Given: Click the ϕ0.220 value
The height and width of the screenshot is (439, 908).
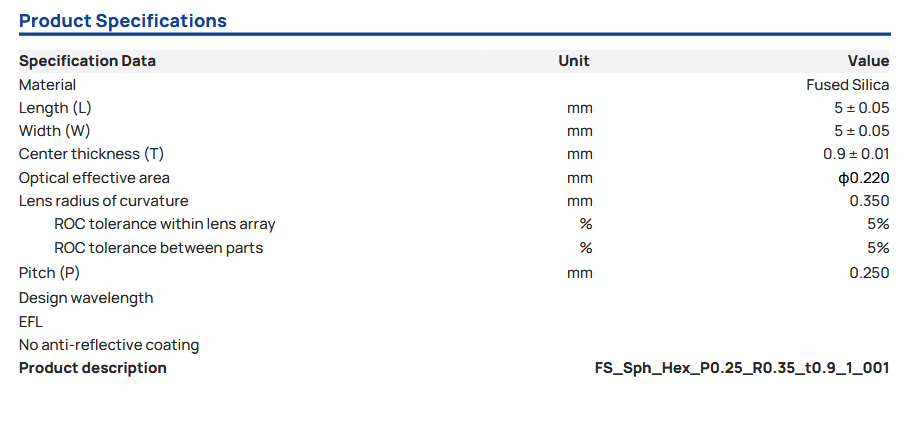Looking at the screenshot, I should click(x=863, y=178).
